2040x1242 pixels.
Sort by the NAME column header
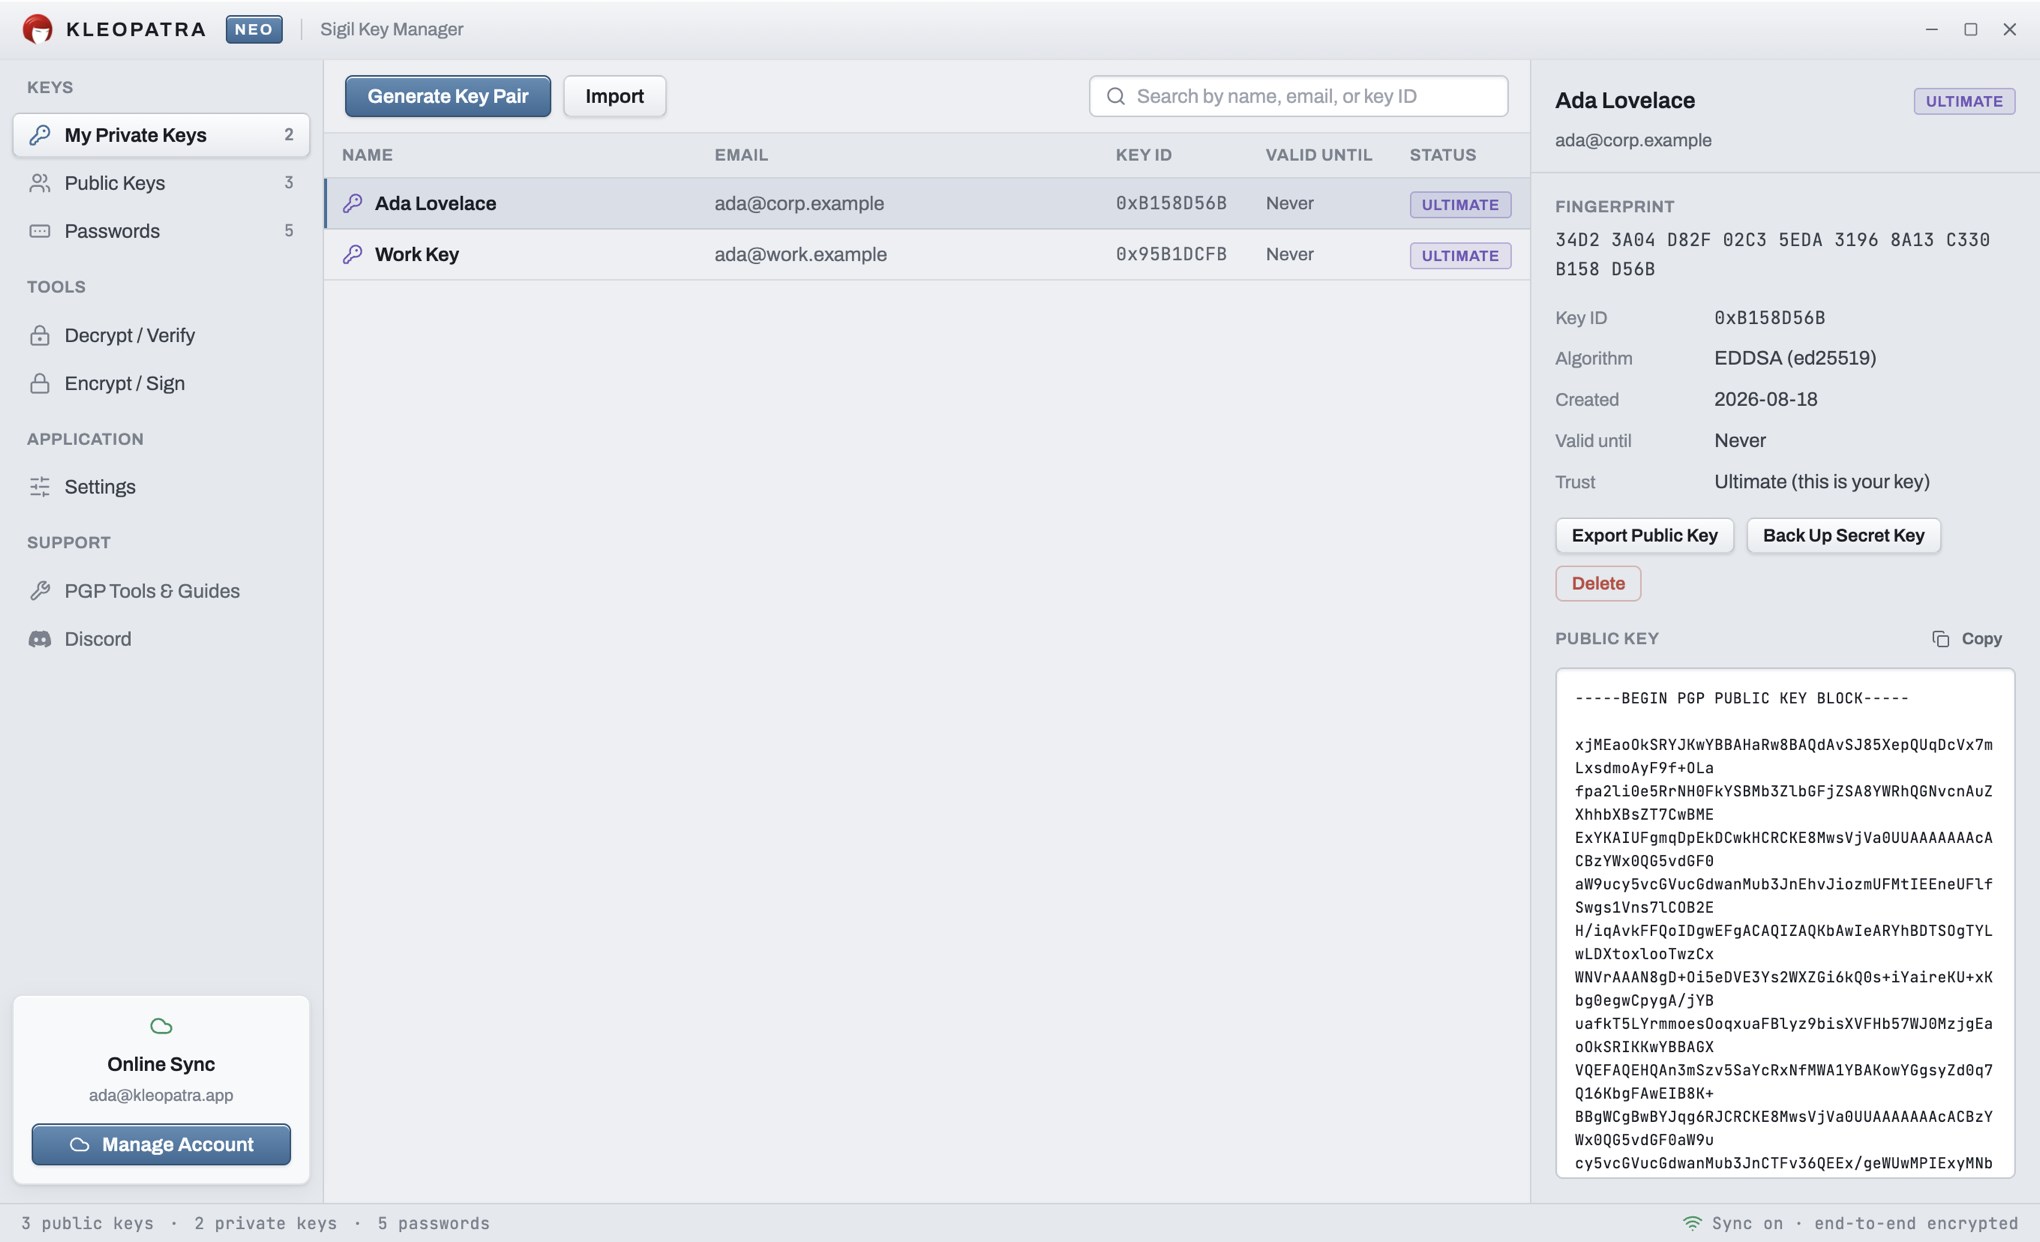pyautogui.click(x=367, y=155)
